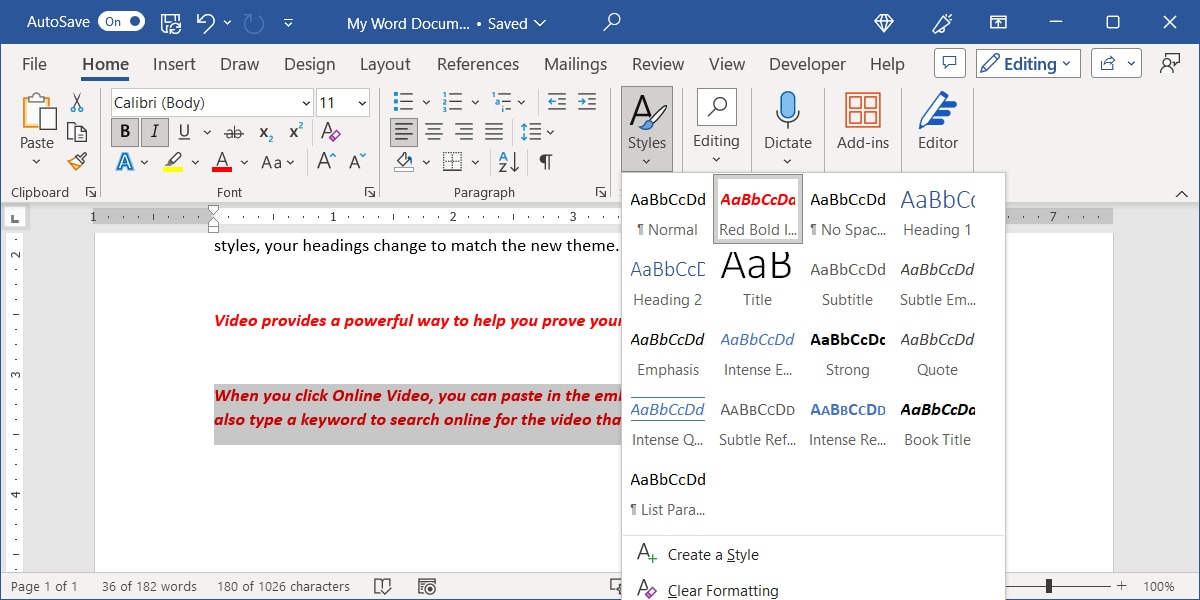Expand the font size dropdown
The image size is (1200, 600).
click(361, 103)
